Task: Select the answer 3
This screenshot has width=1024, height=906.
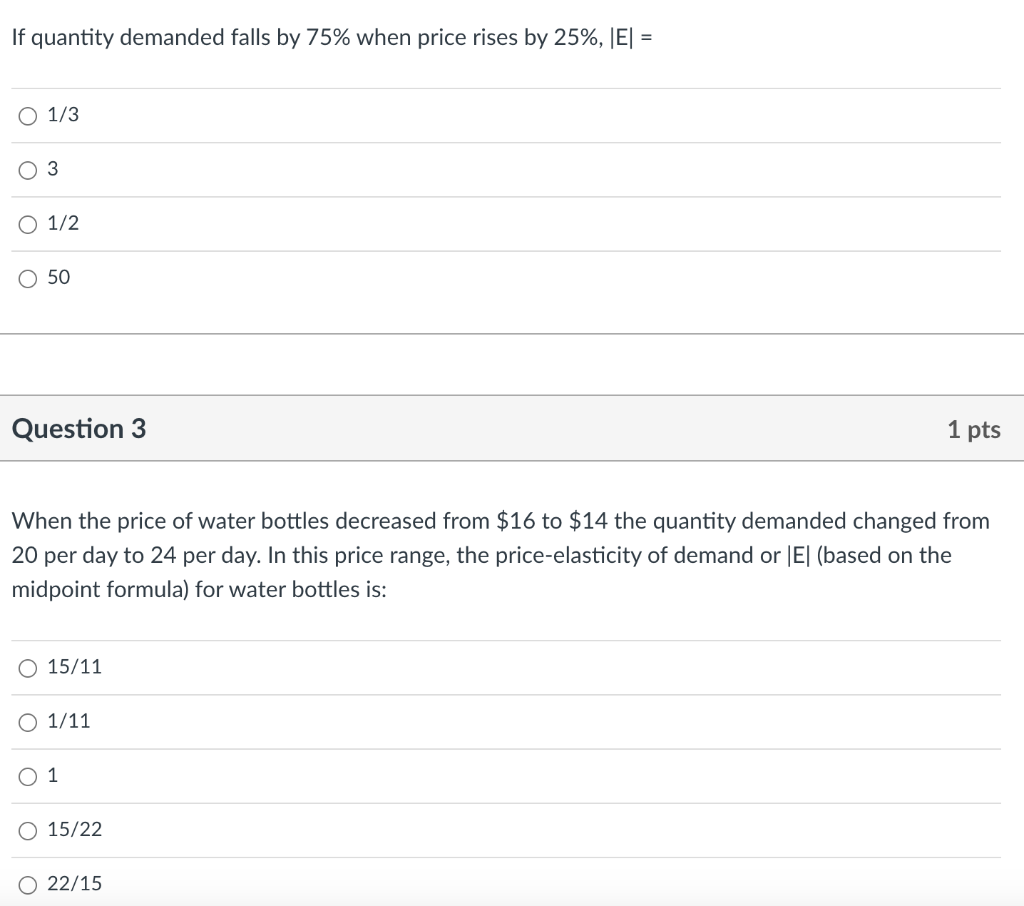Action: 27,170
